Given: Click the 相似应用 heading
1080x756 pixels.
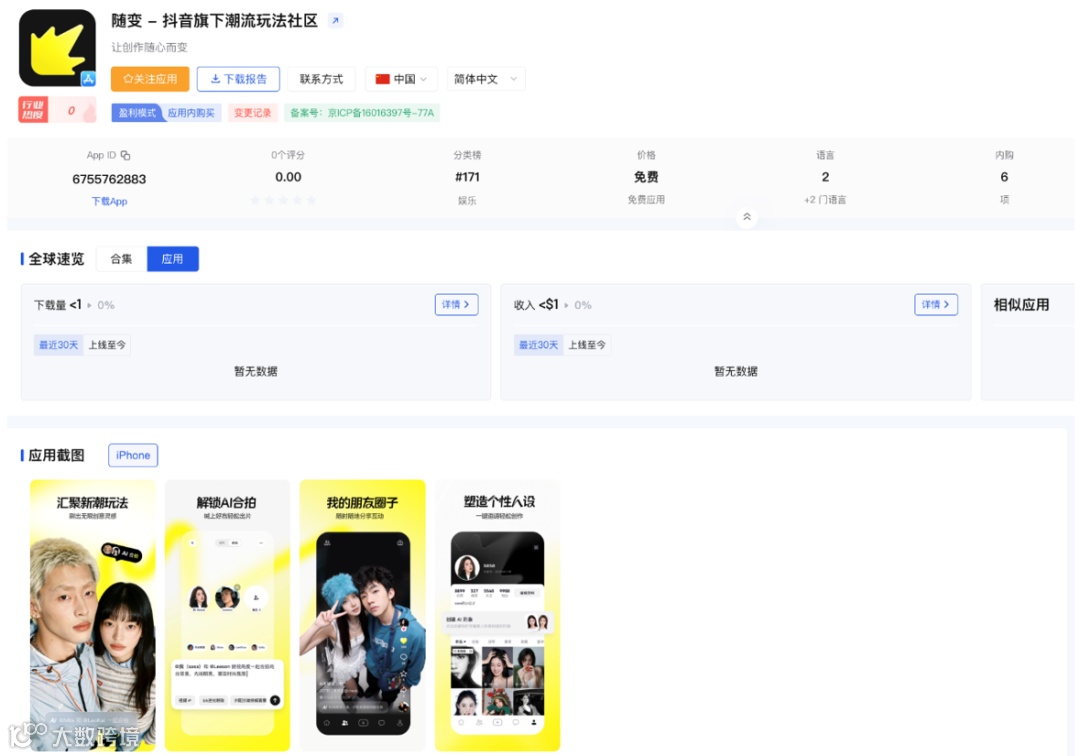Looking at the screenshot, I should coord(1021,305).
